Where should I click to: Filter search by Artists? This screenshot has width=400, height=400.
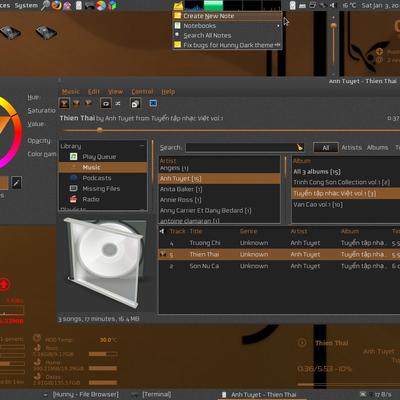pyautogui.click(x=351, y=147)
